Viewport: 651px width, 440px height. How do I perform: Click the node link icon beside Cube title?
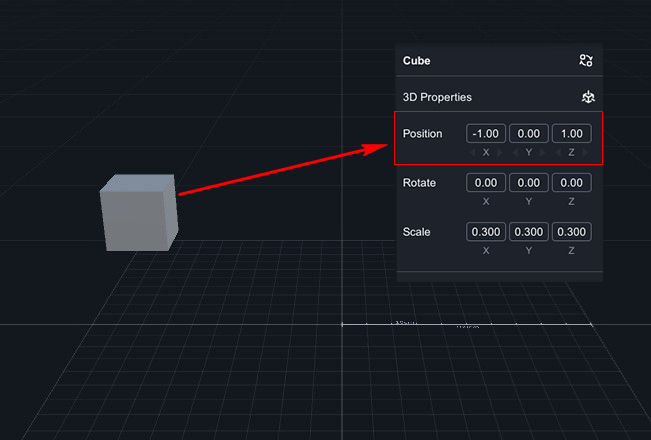pos(586,61)
